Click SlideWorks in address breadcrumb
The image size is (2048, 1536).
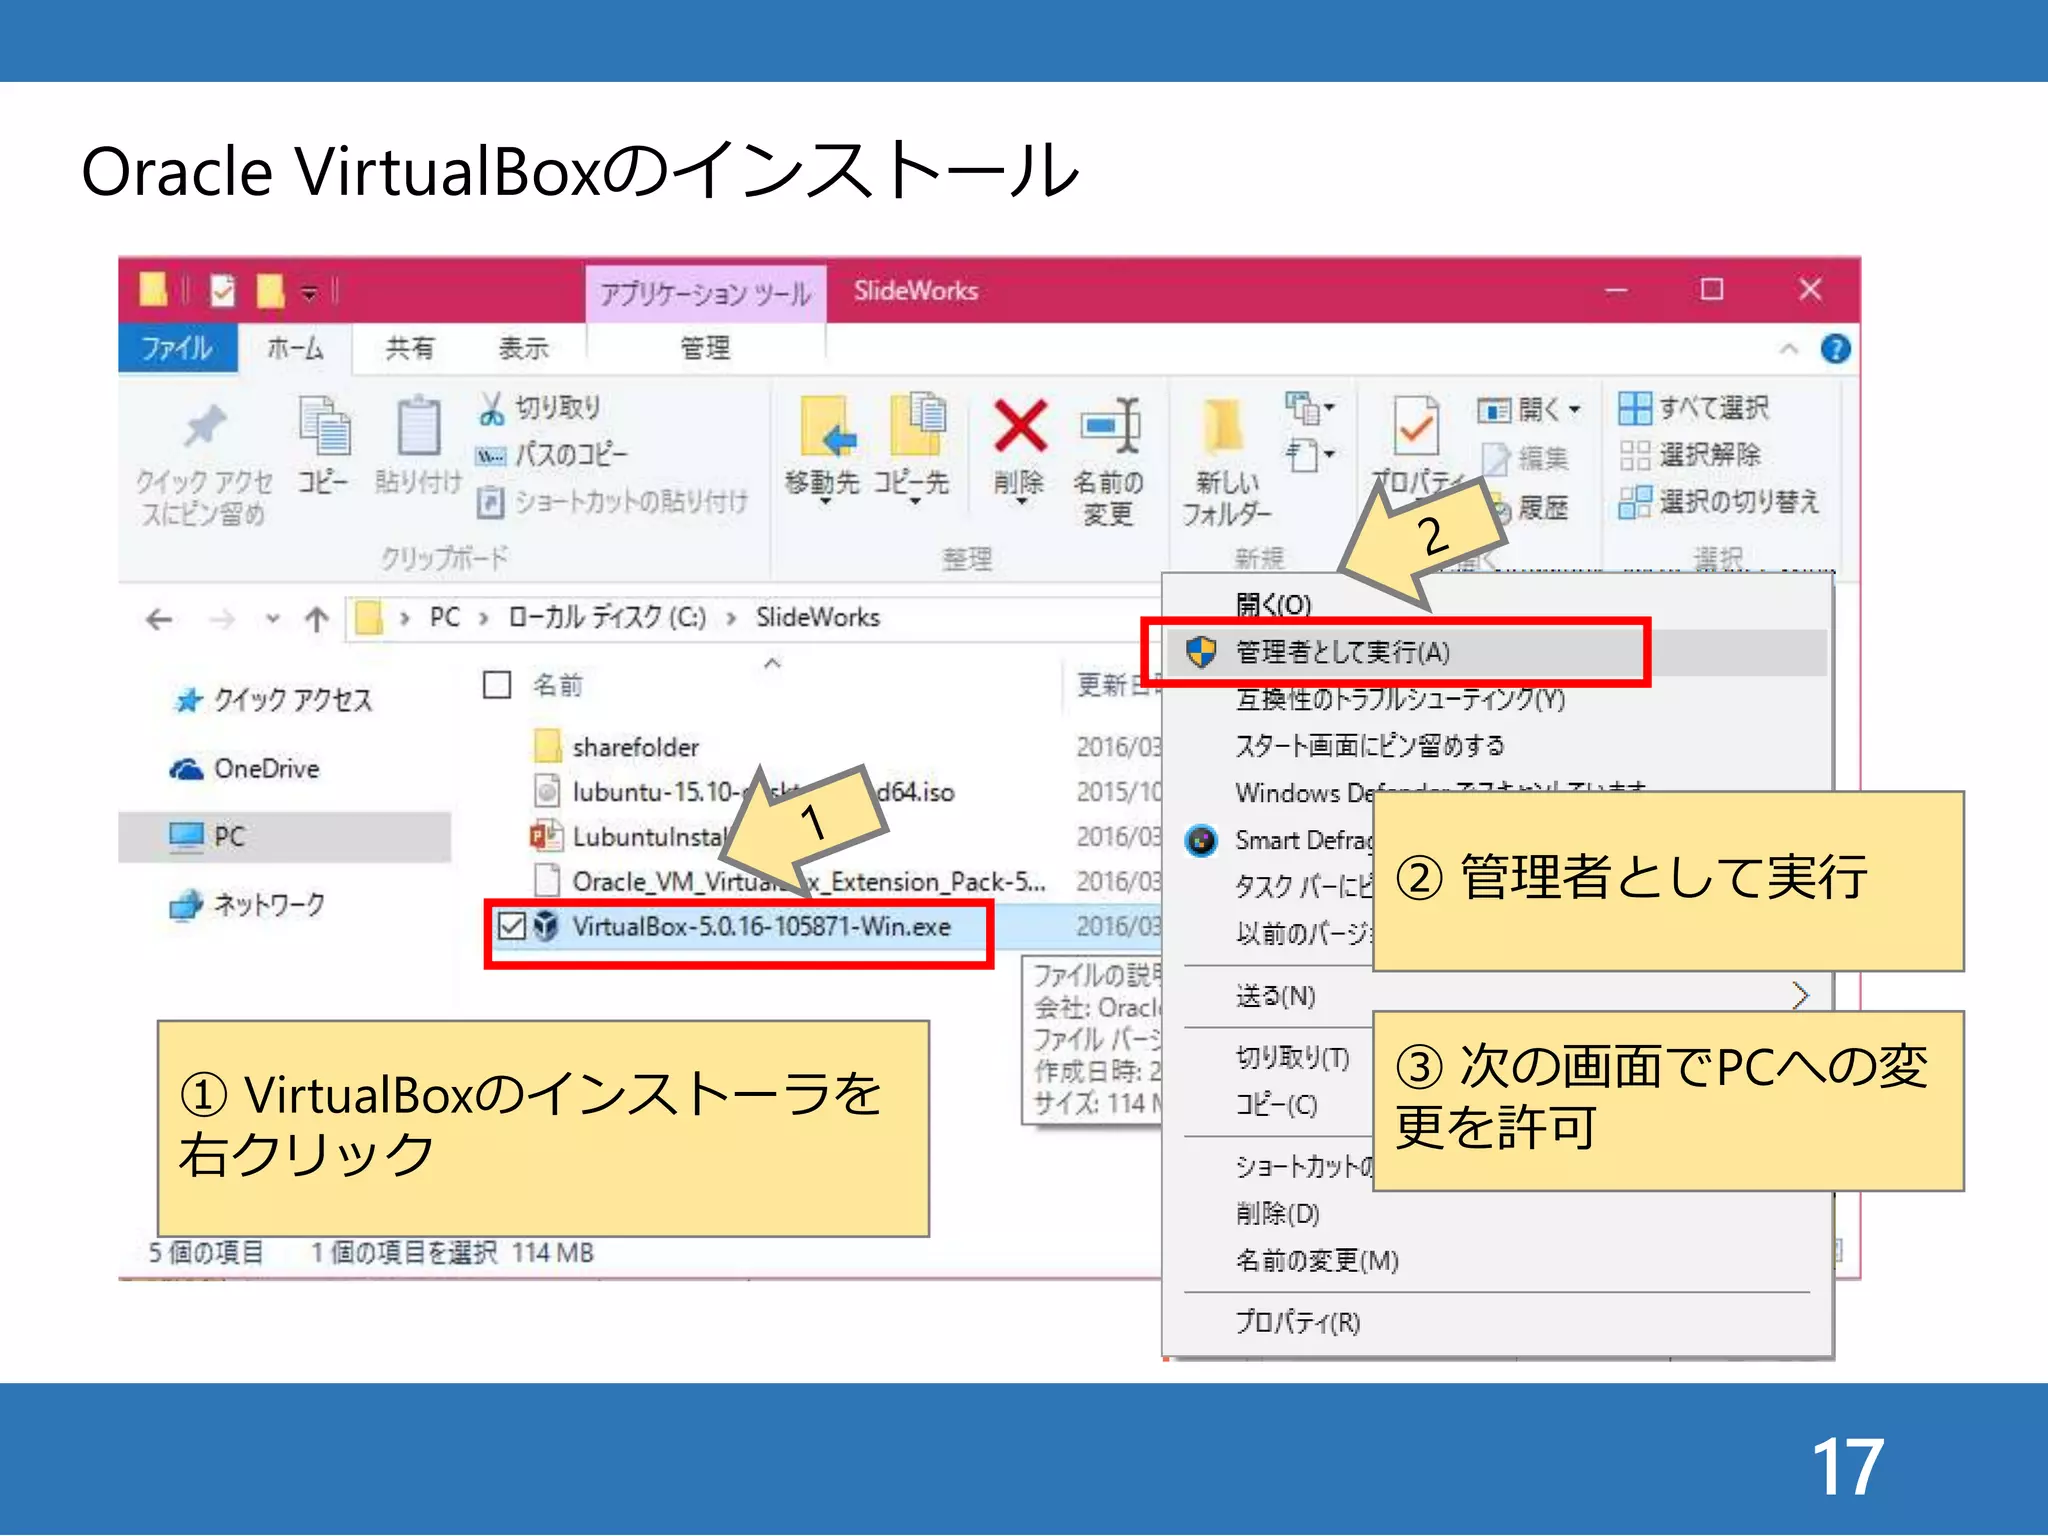click(817, 617)
